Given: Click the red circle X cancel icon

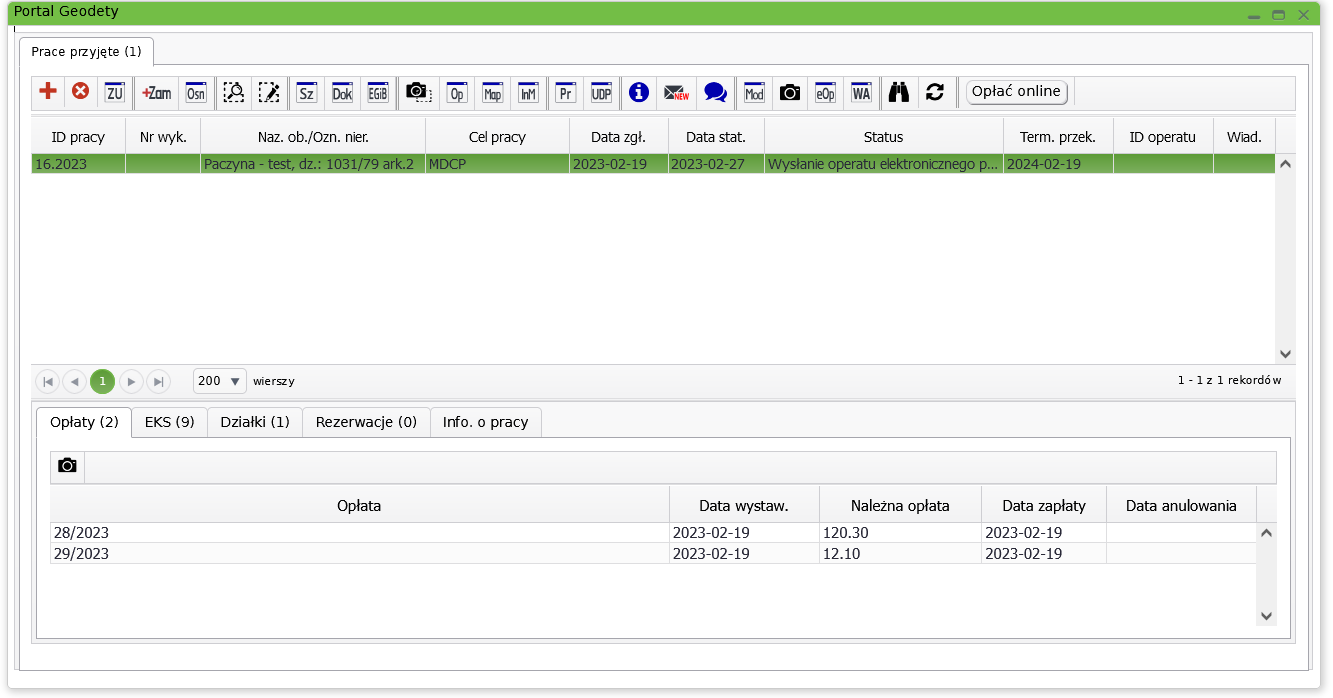Looking at the screenshot, I should [x=81, y=92].
